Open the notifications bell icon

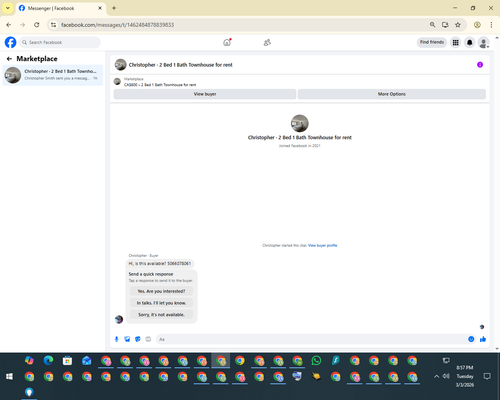pyautogui.click(x=469, y=42)
